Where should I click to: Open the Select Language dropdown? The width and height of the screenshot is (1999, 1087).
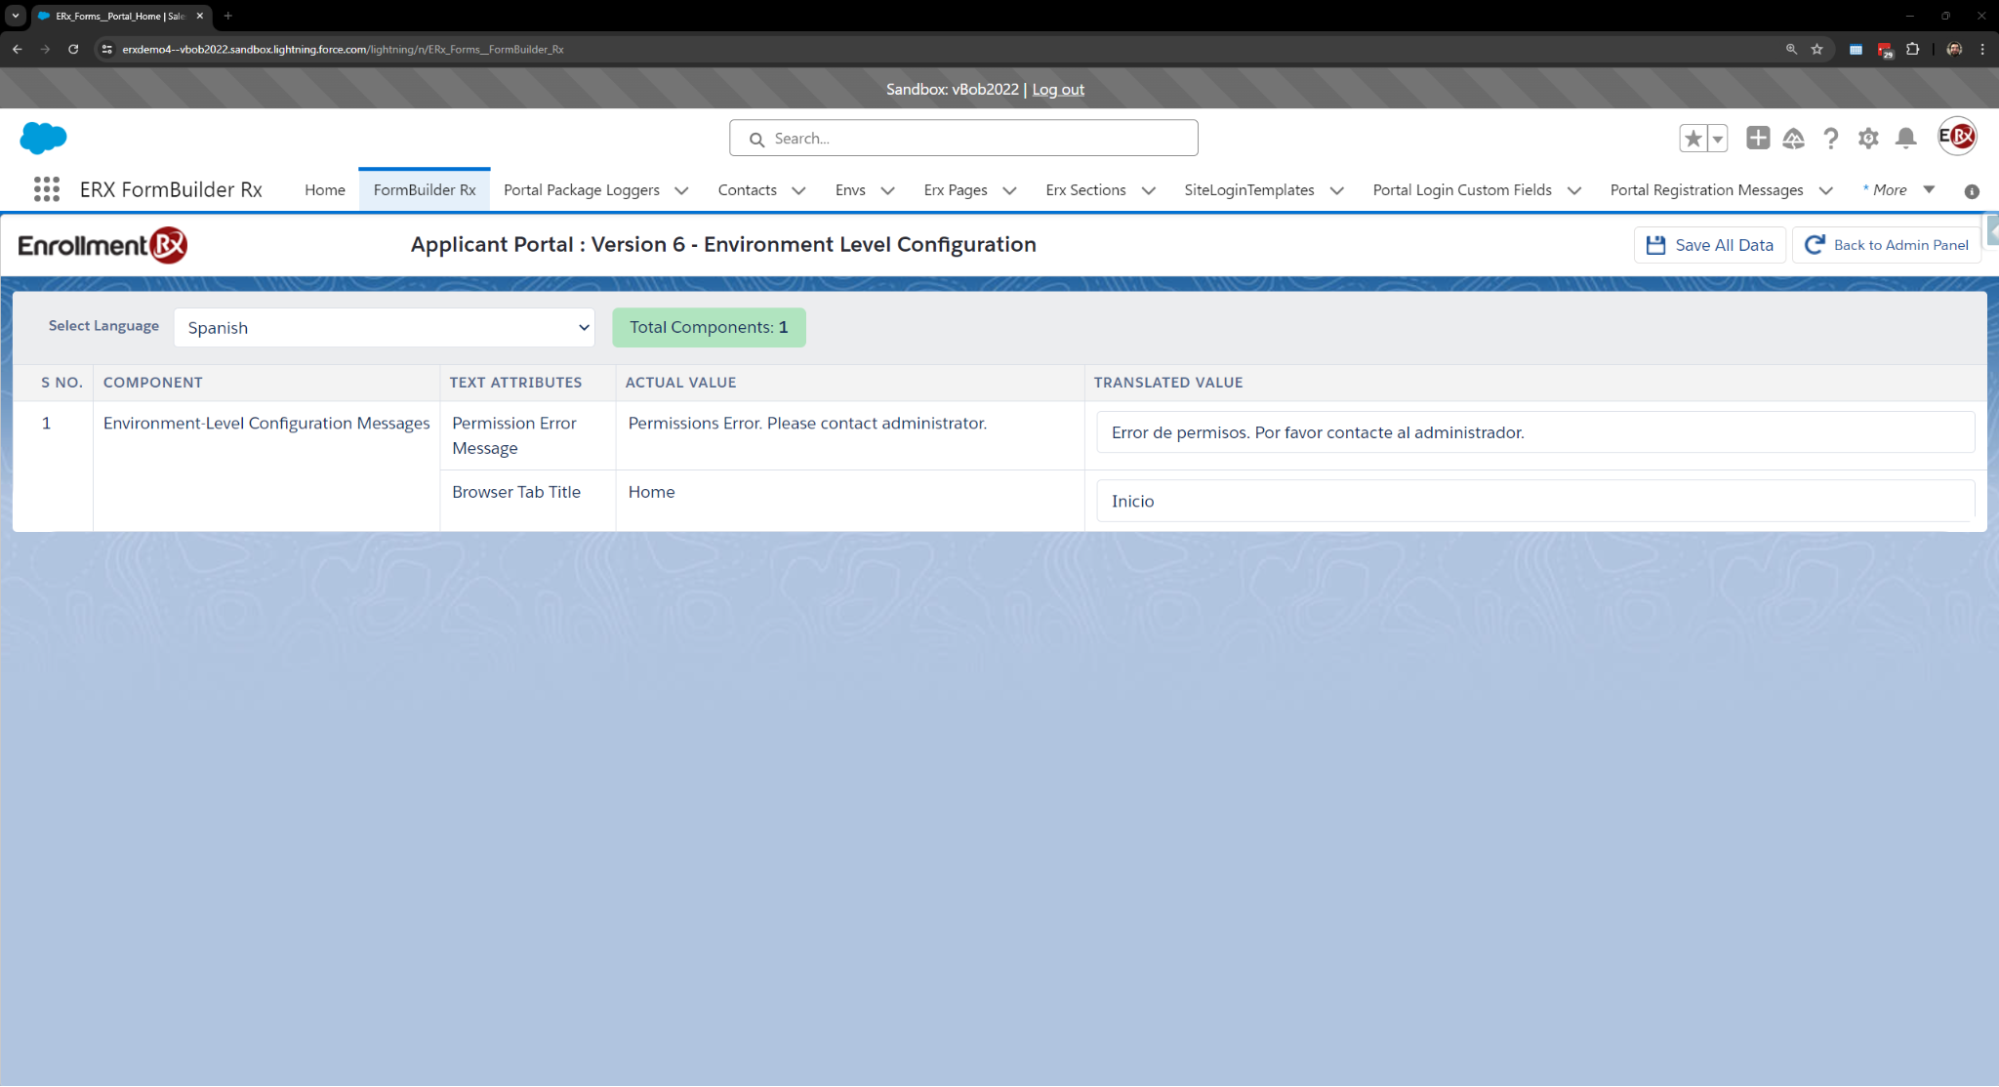(384, 328)
